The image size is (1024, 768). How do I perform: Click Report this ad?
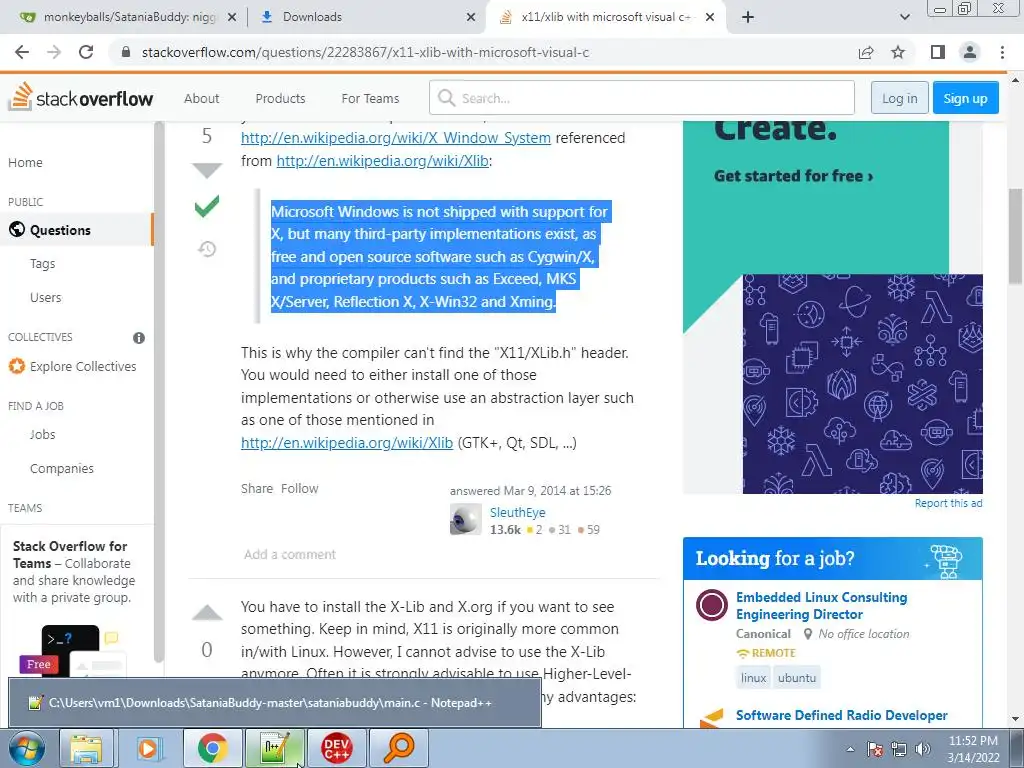948,504
